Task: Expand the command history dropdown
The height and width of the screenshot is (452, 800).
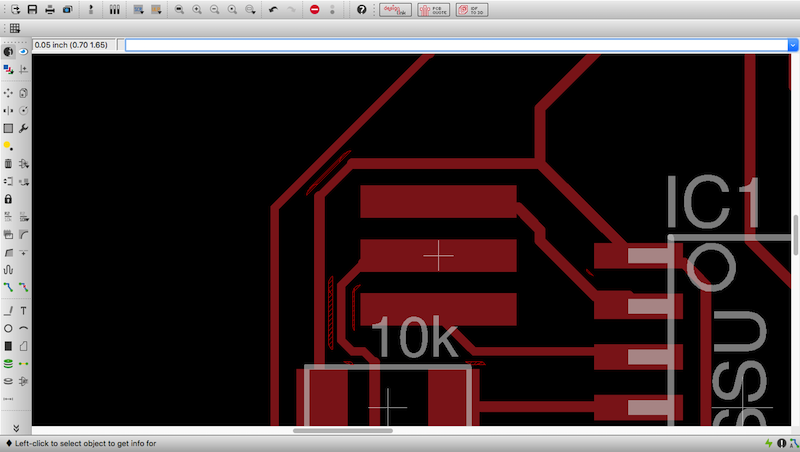Action: (793, 45)
